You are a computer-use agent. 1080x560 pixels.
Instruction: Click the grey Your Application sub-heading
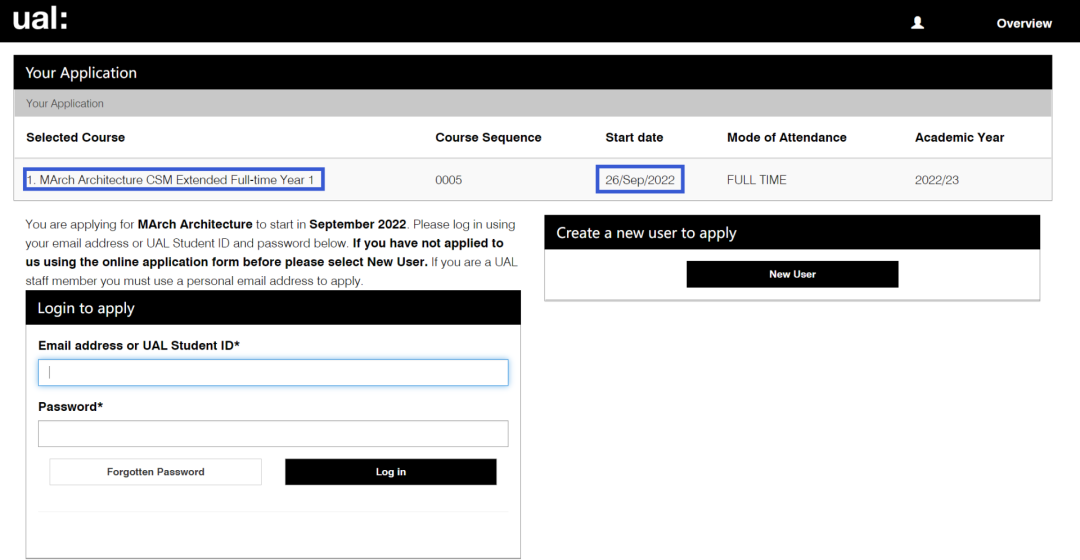click(532, 103)
